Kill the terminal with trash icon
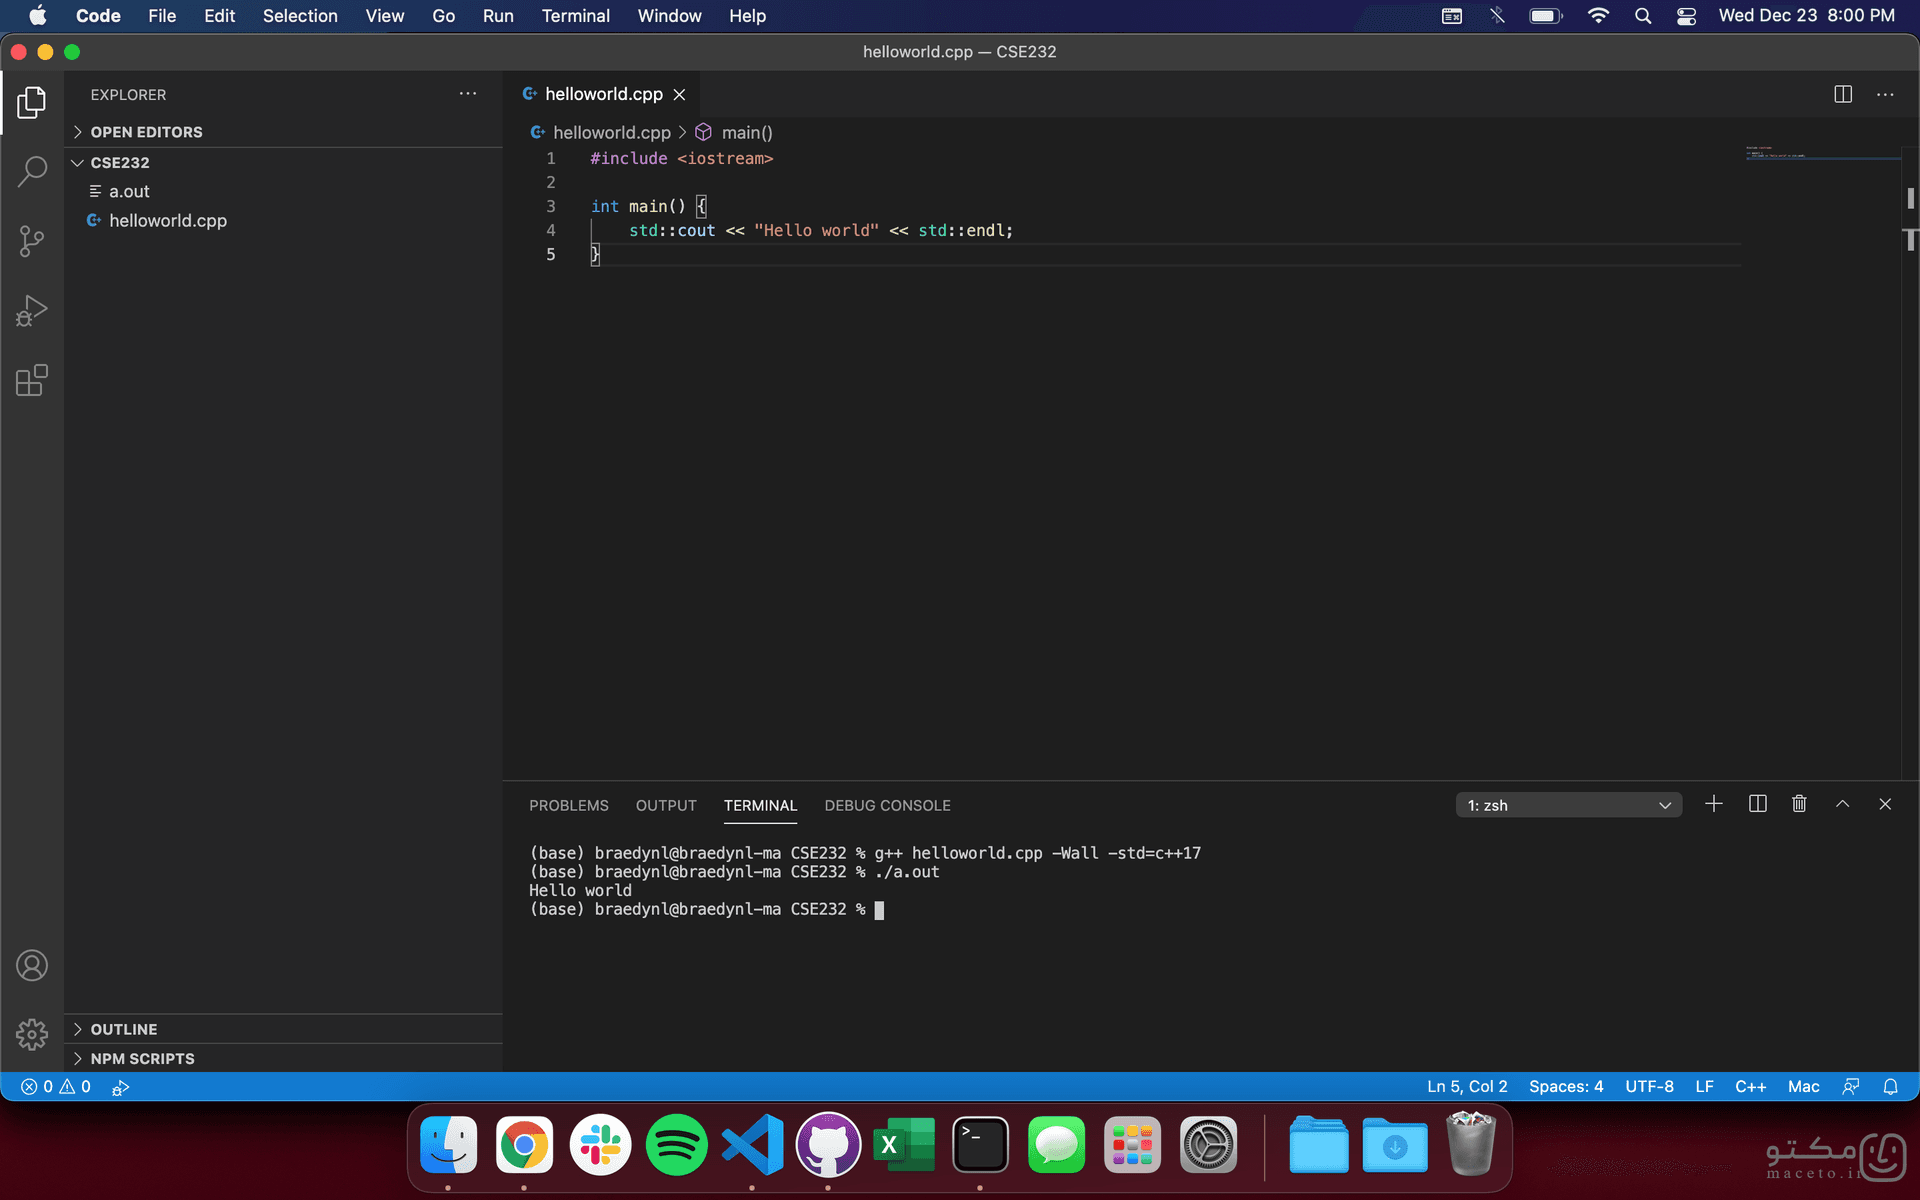 (1799, 804)
